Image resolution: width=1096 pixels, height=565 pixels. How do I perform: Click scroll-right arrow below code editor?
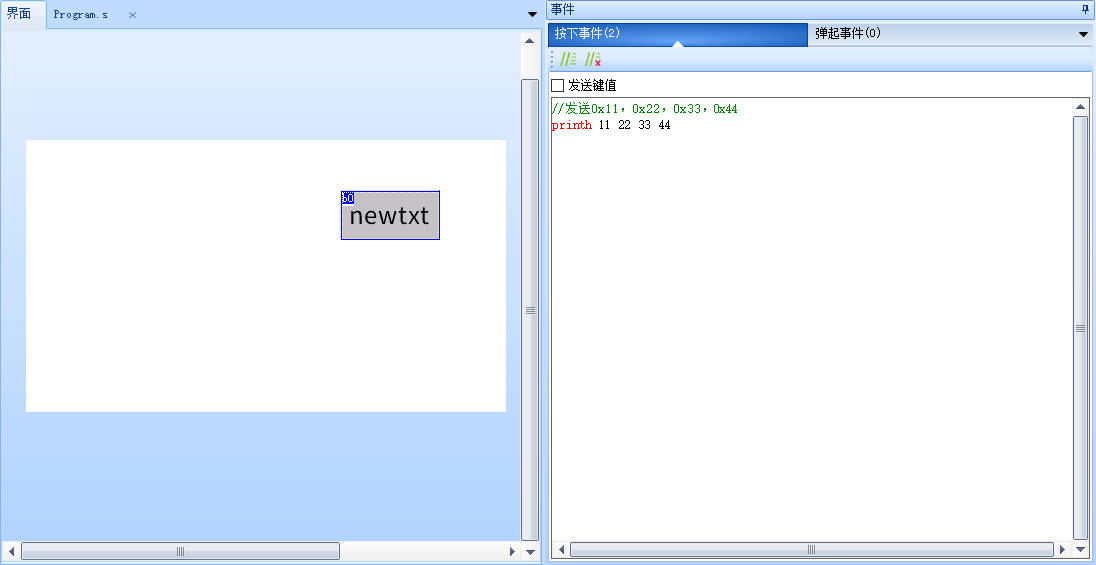1063,550
